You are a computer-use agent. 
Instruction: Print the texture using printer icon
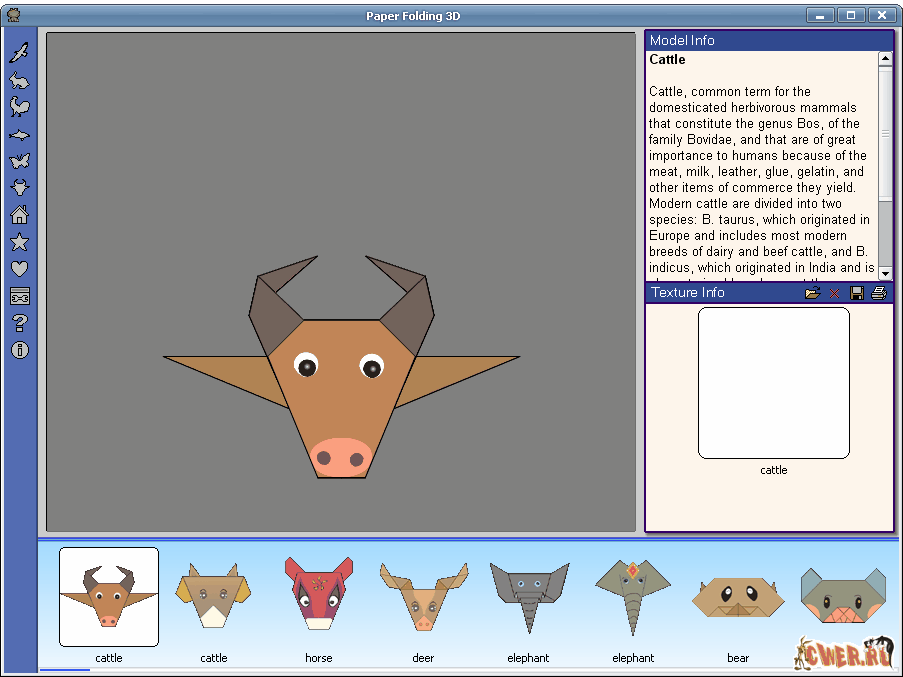(879, 293)
